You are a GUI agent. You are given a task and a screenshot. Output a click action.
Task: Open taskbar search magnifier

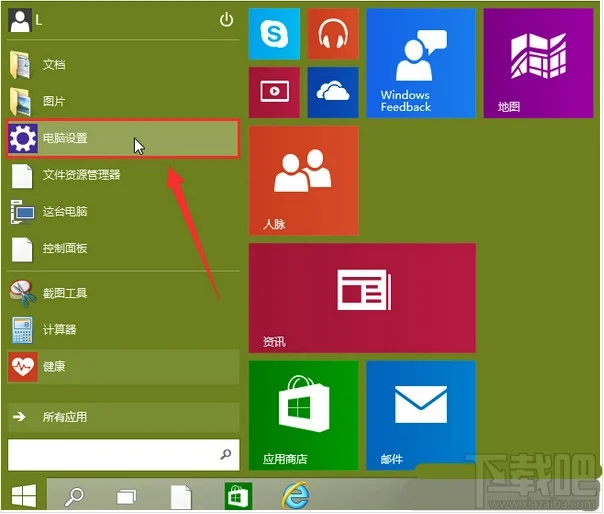click(x=74, y=496)
